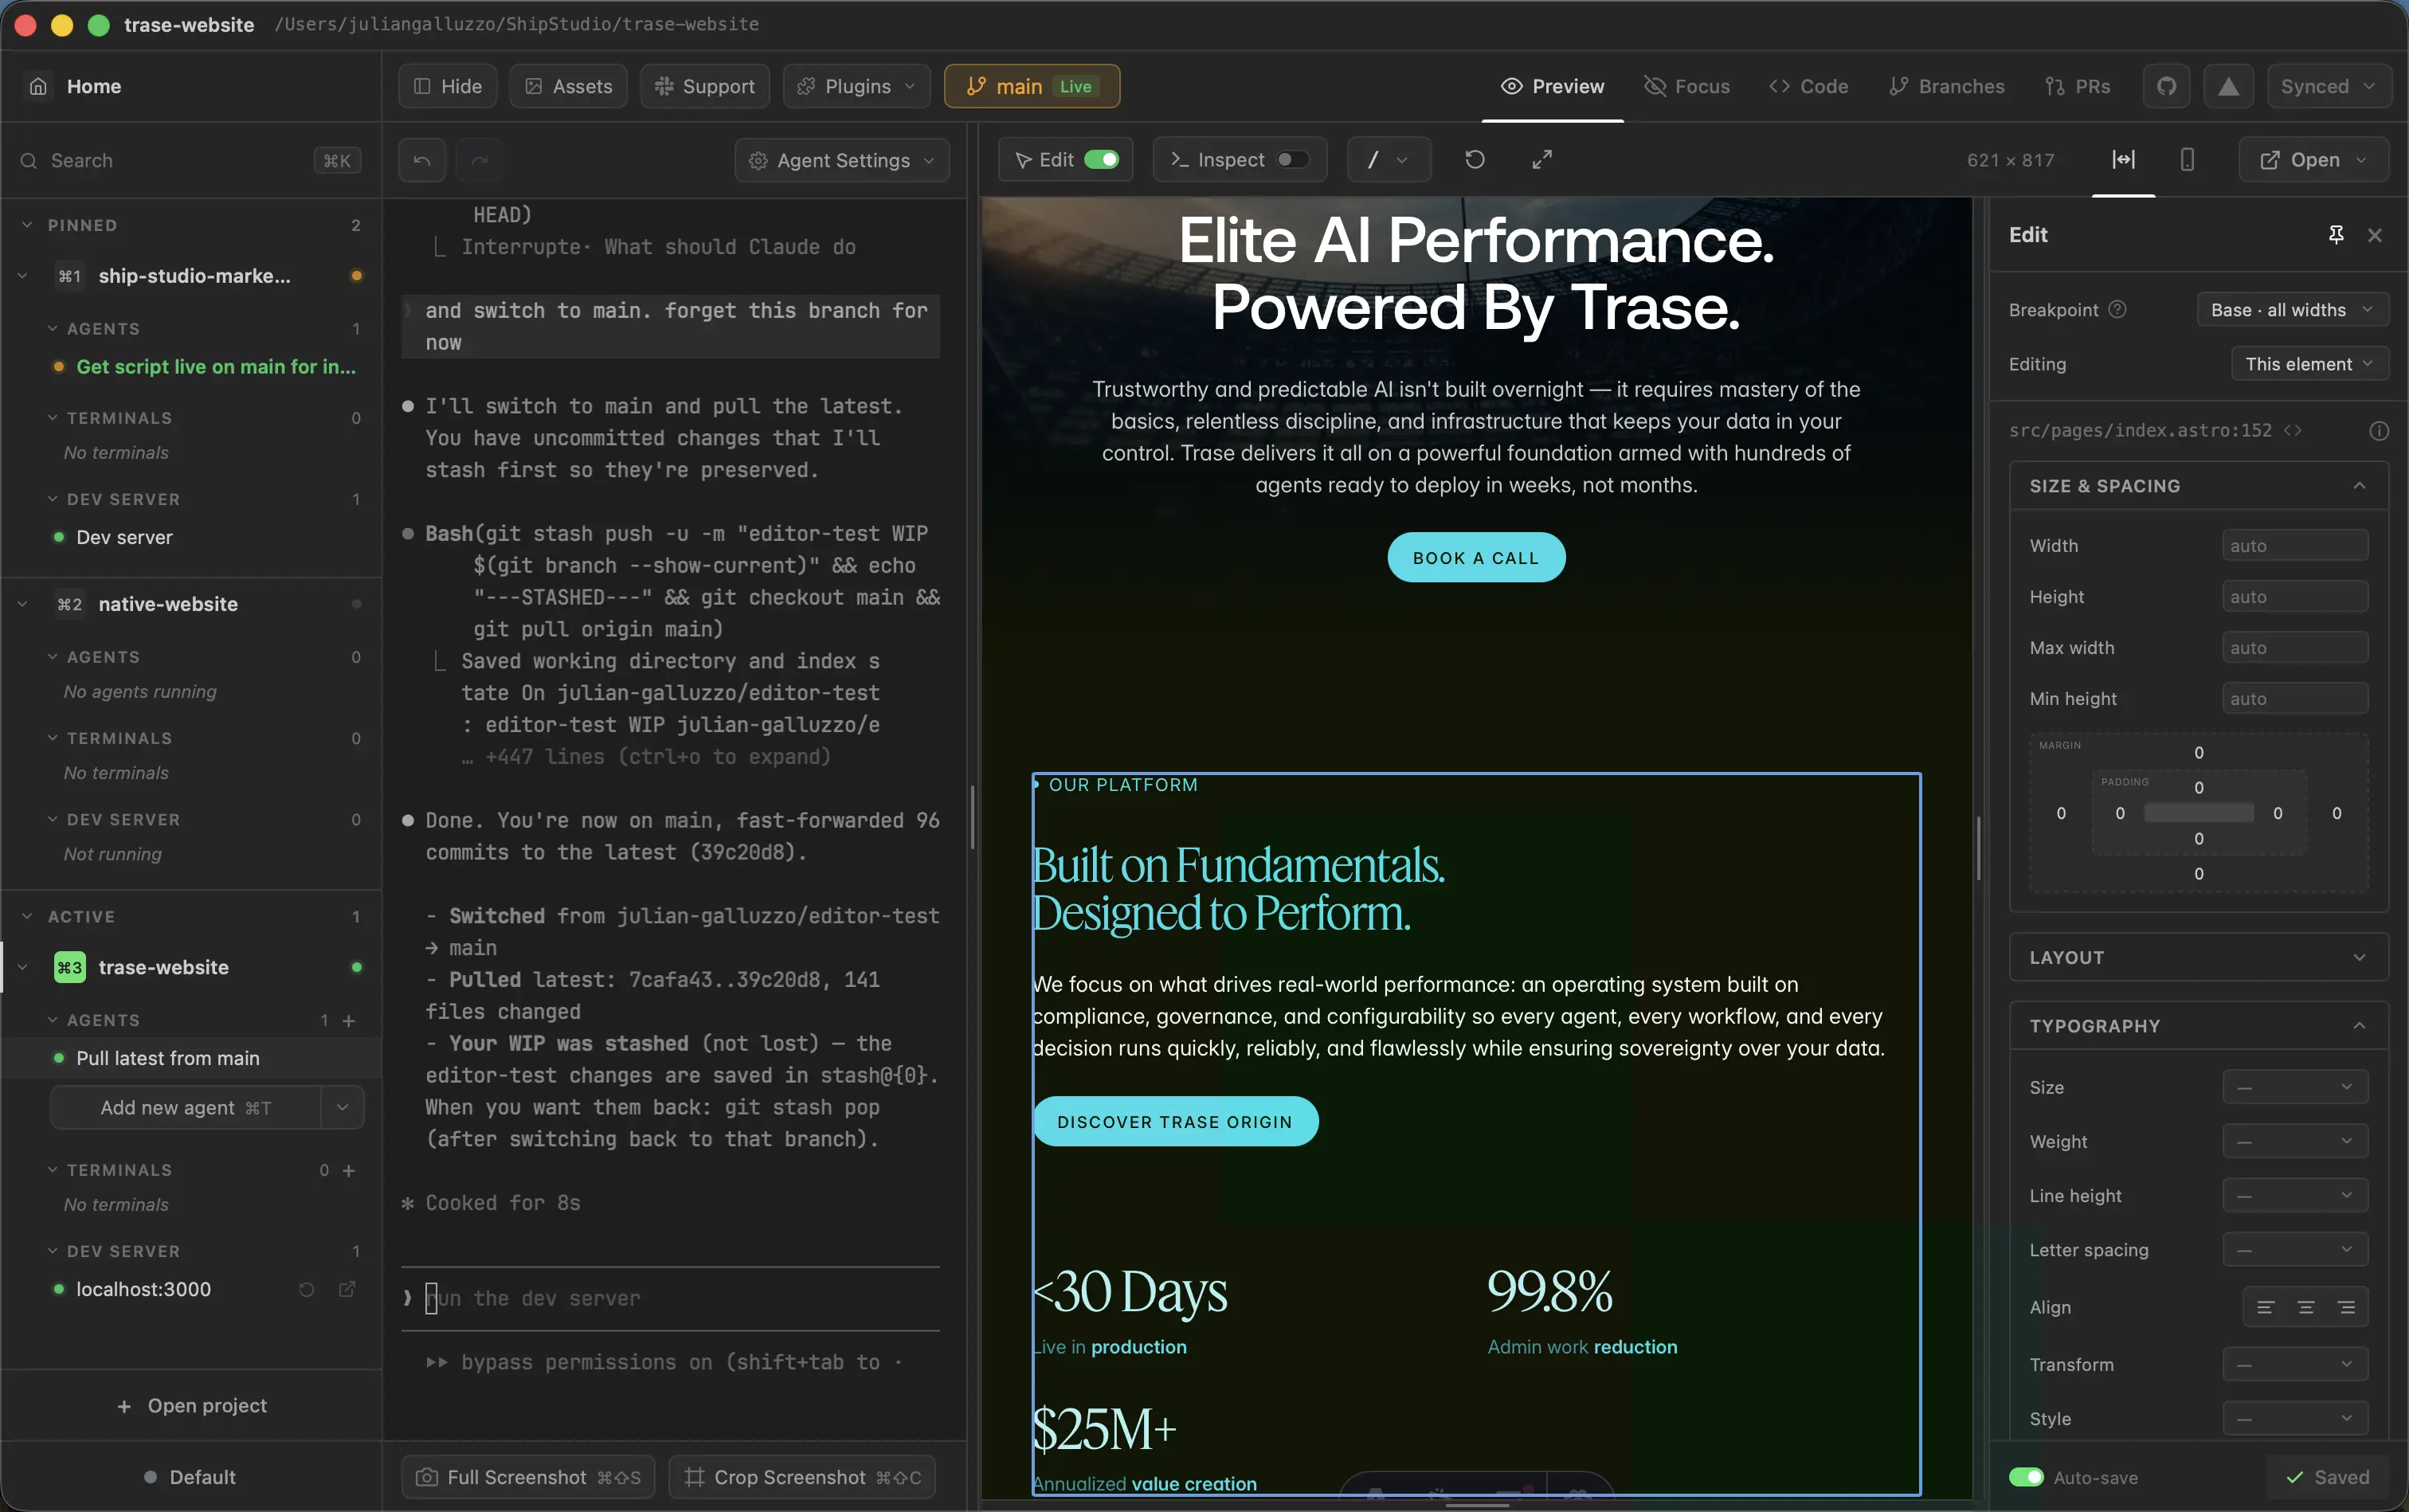Viewport: 2409px width, 1512px height.
Task: Click the Breakpoint help question icon
Action: [x=2117, y=309]
